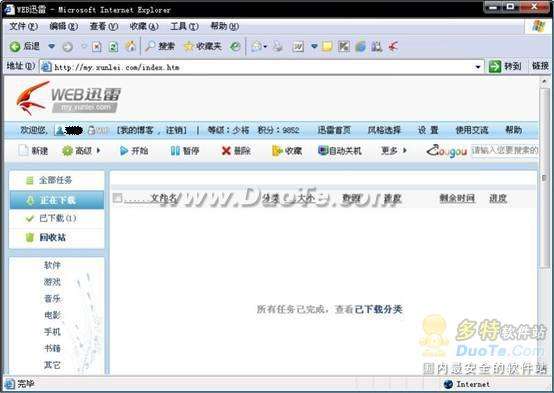Viewport: 554px width, 393px height.
Task: Open the 工具(T) menu
Action: (184, 26)
